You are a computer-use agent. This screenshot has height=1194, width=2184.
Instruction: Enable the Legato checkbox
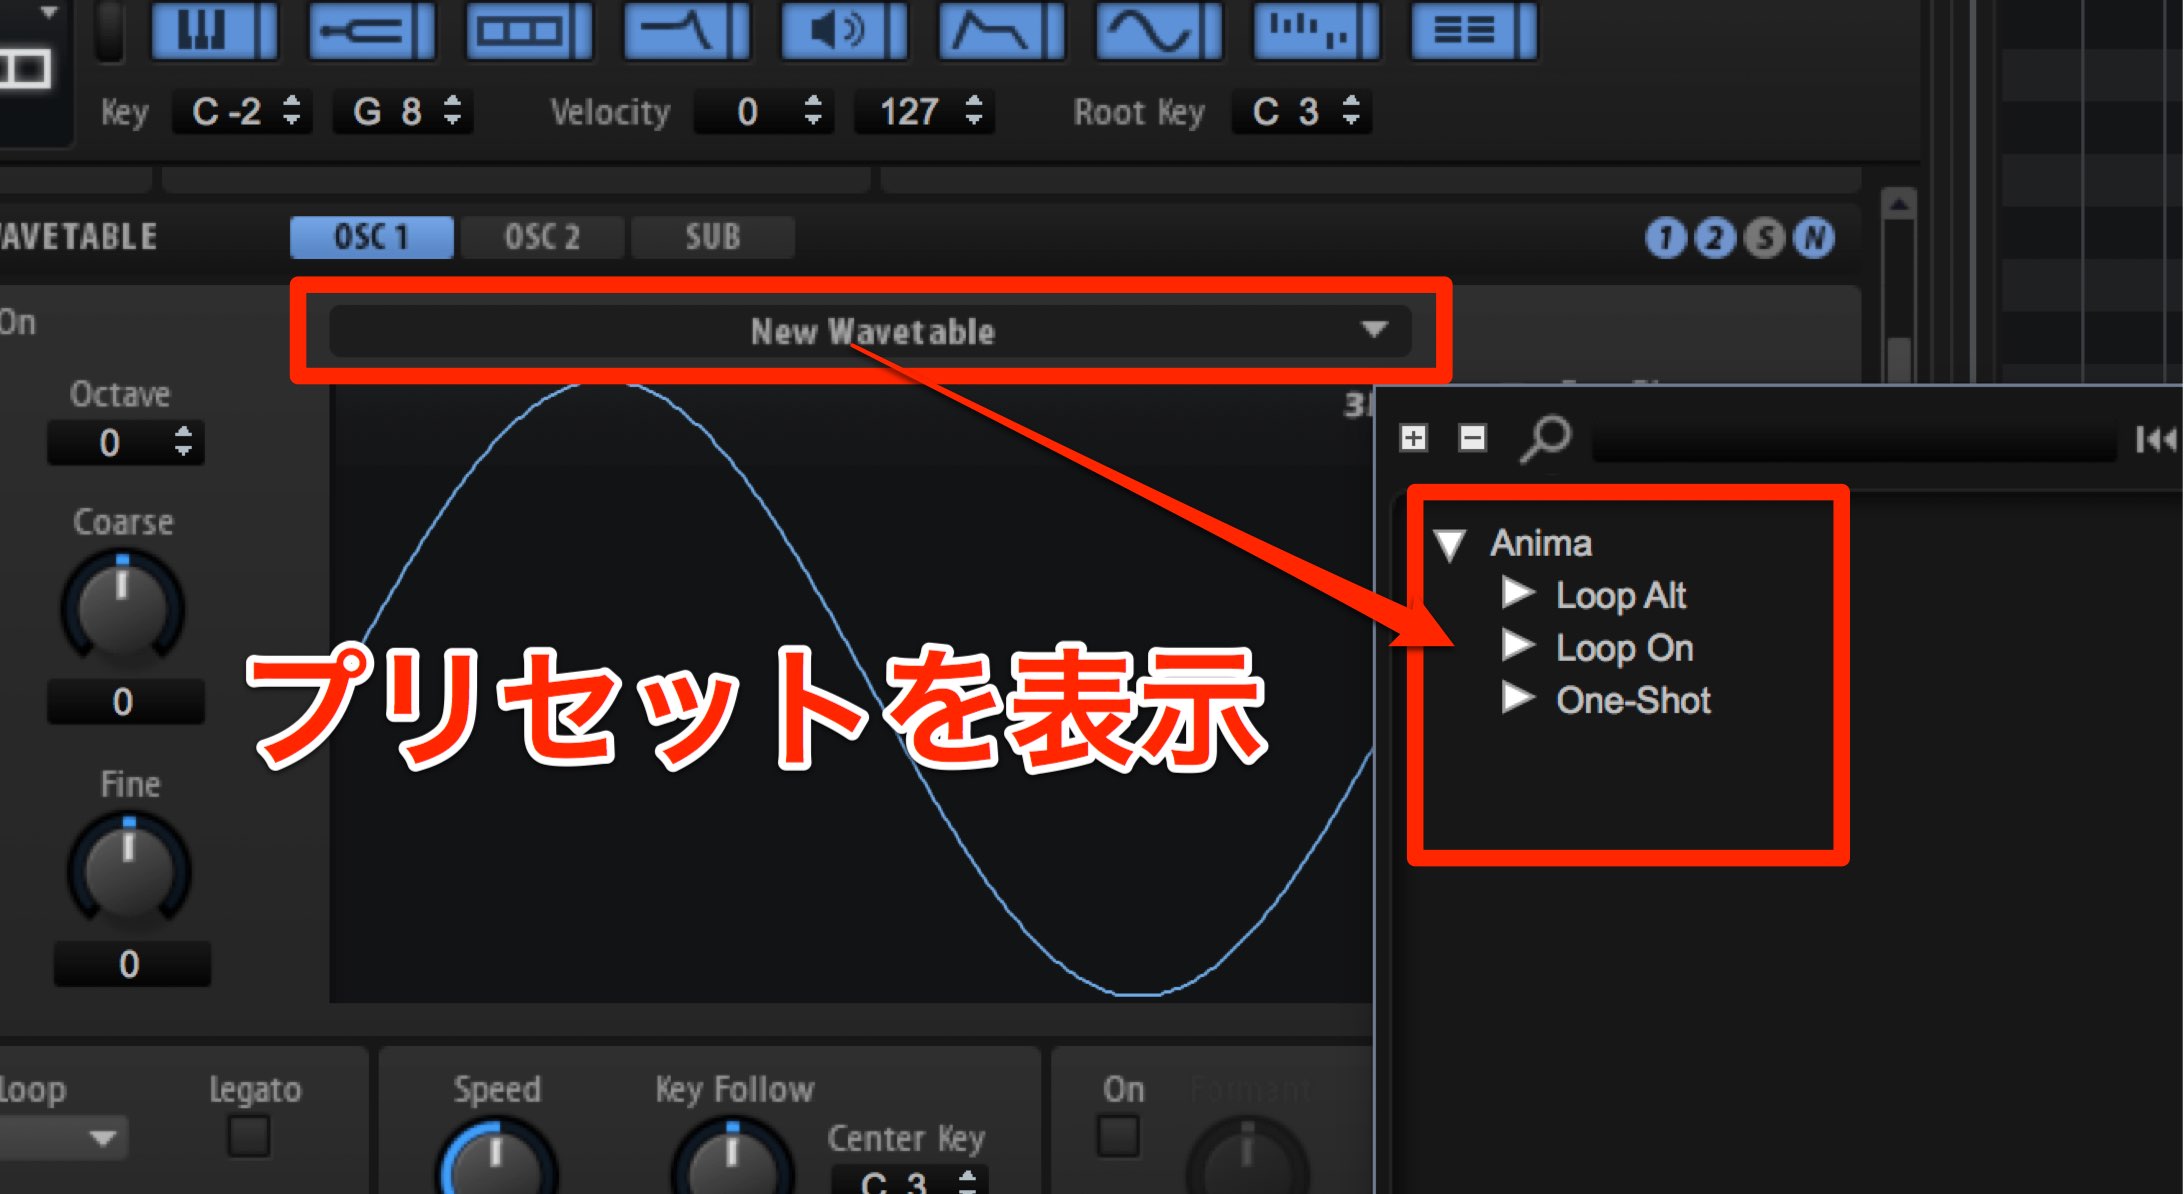tap(249, 1136)
